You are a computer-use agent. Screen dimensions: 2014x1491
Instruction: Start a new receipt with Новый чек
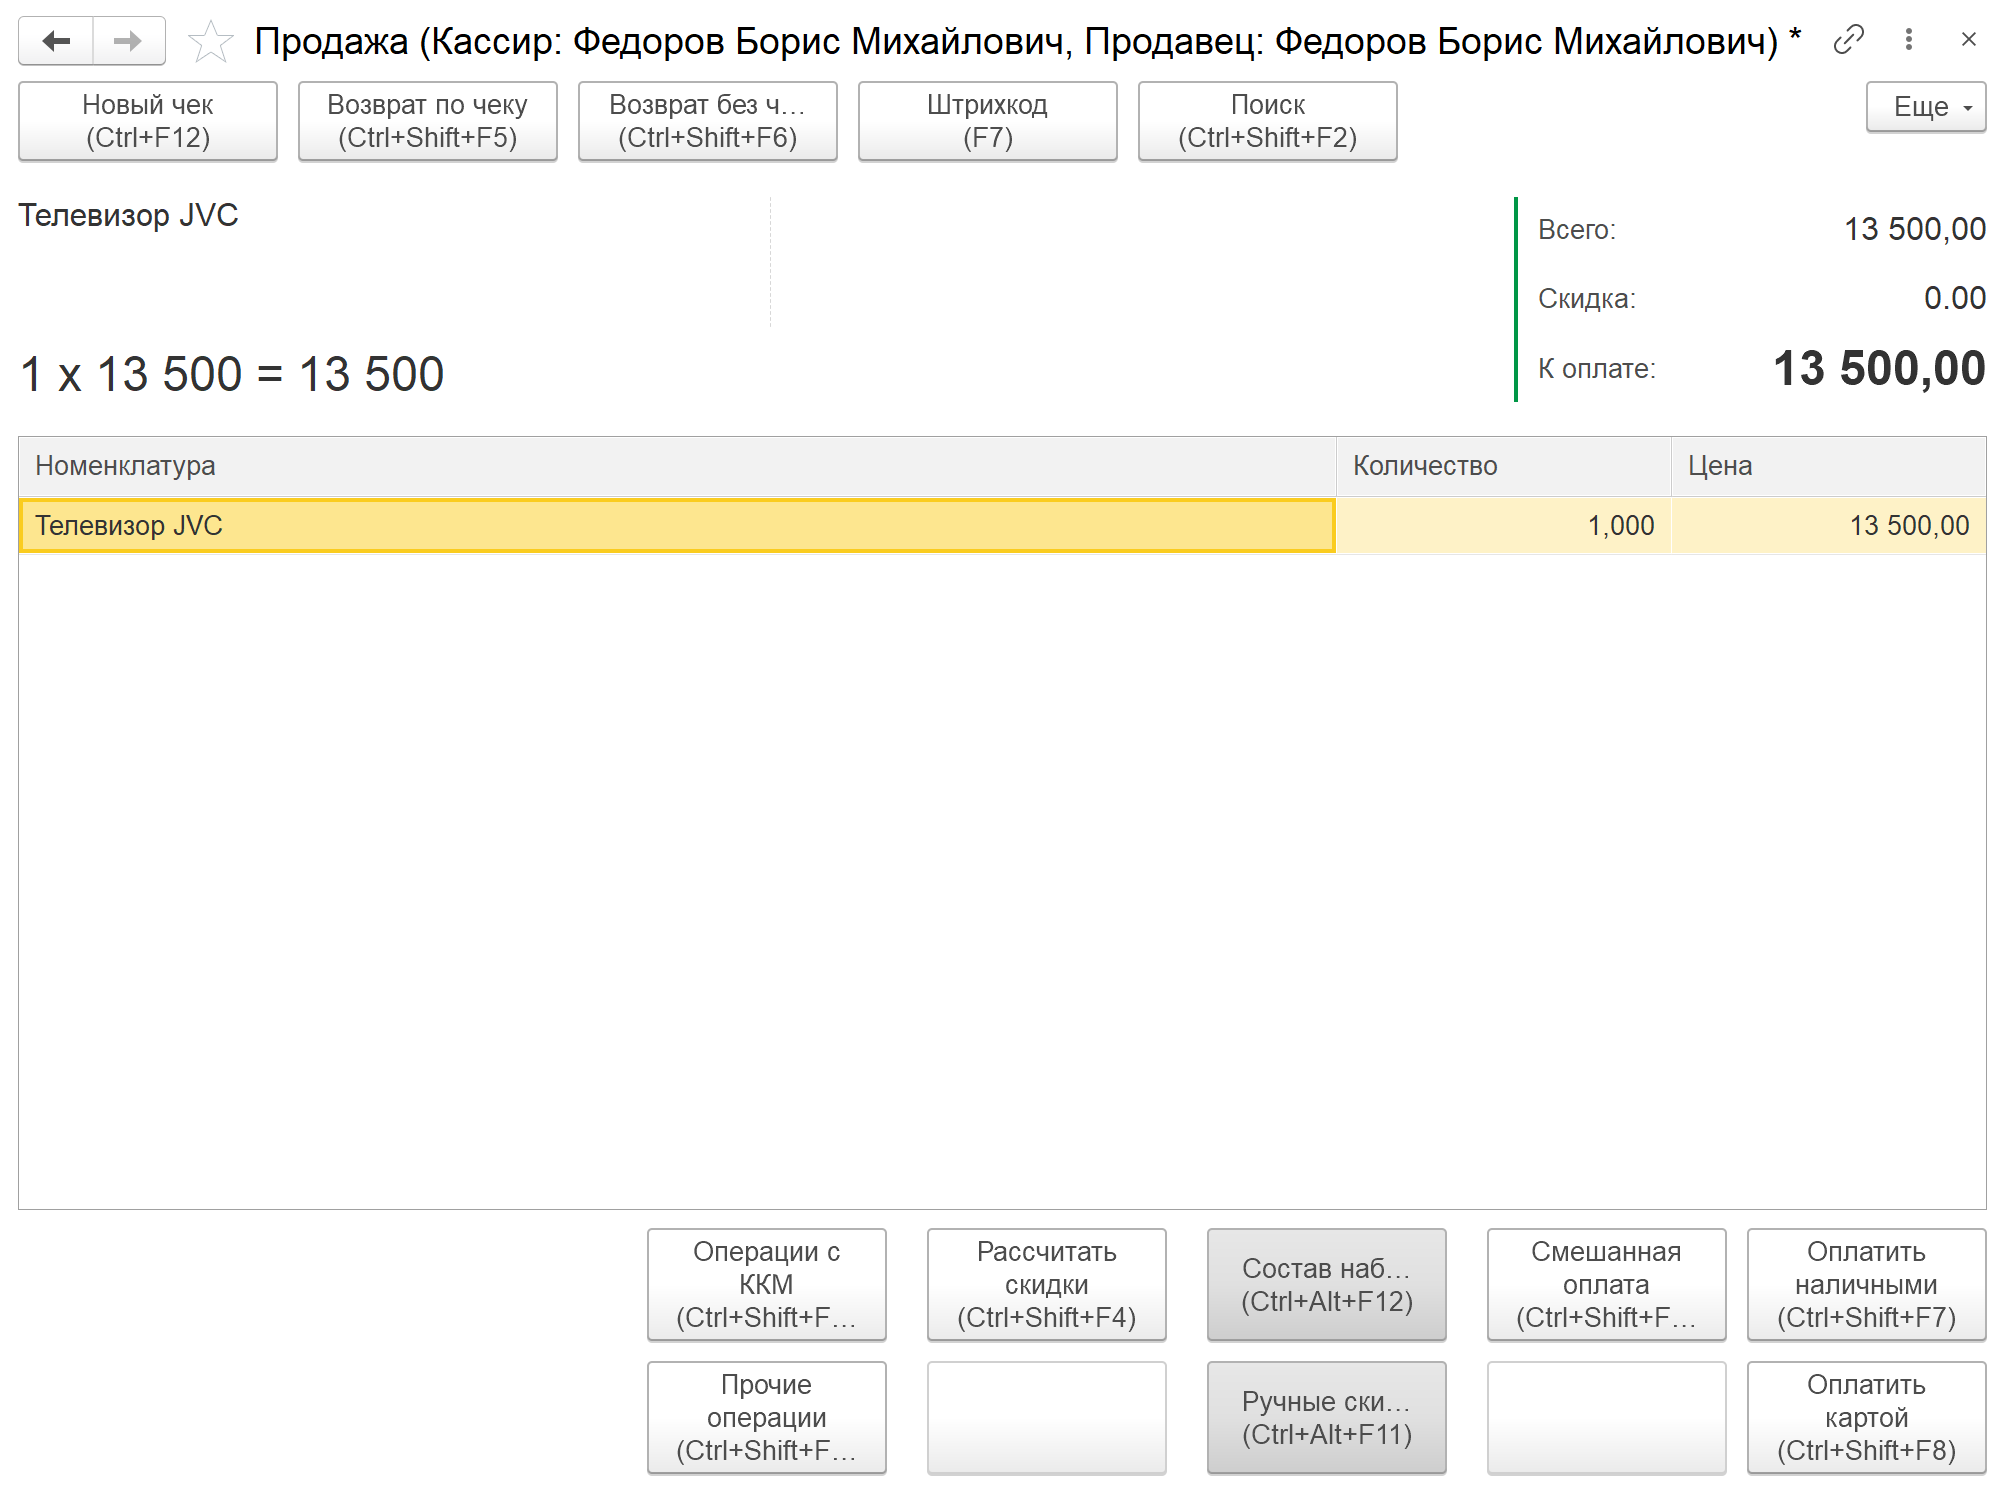click(148, 121)
